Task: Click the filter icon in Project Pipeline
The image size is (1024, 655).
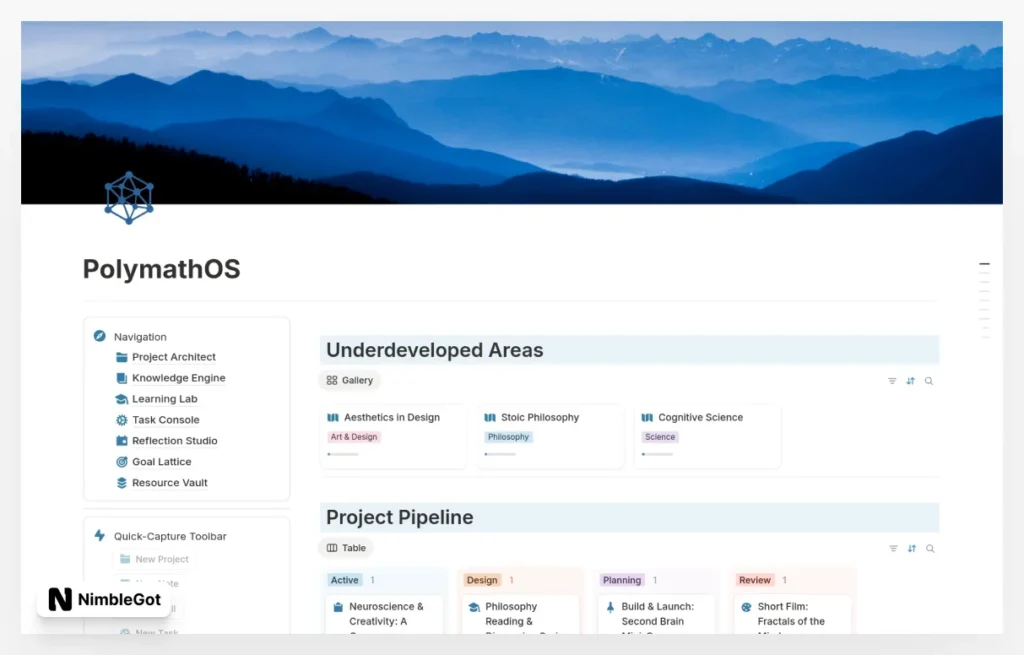Action: tap(892, 548)
